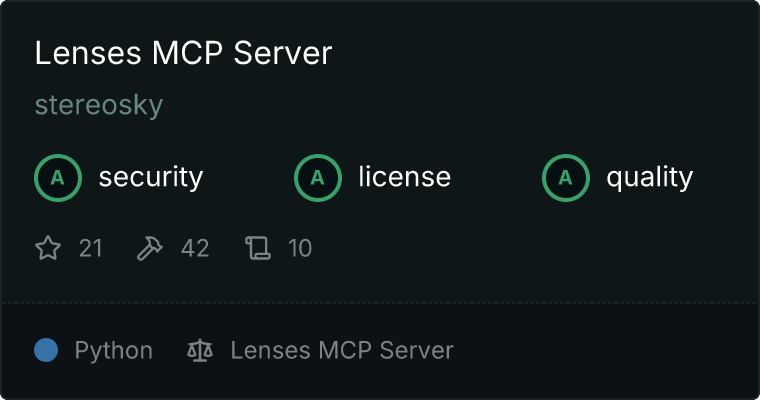Click the dashed divider above the footer
Image resolution: width=760 pixels, height=400 pixels.
point(380,303)
